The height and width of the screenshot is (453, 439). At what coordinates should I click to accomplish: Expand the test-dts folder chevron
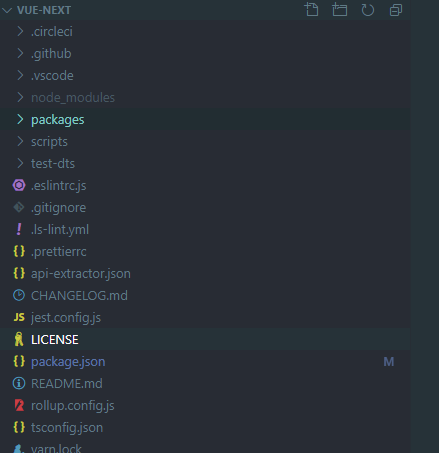coord(20,163)
